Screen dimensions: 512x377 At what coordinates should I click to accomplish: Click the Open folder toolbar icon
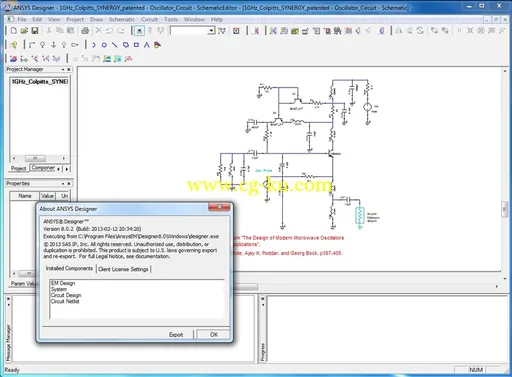(x=24, y=31)
